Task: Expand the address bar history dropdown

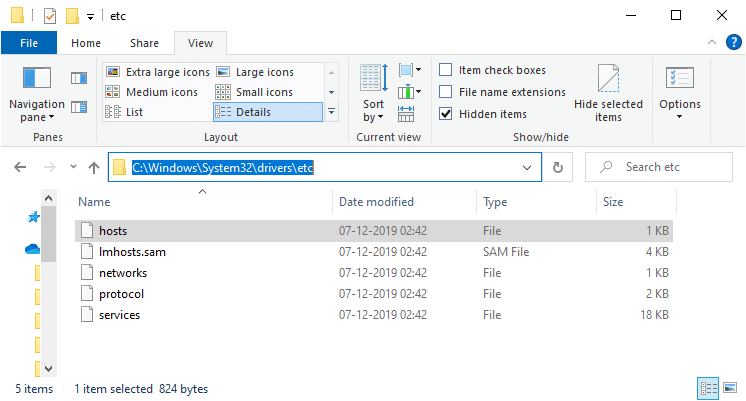Action: tap(527, 167)
